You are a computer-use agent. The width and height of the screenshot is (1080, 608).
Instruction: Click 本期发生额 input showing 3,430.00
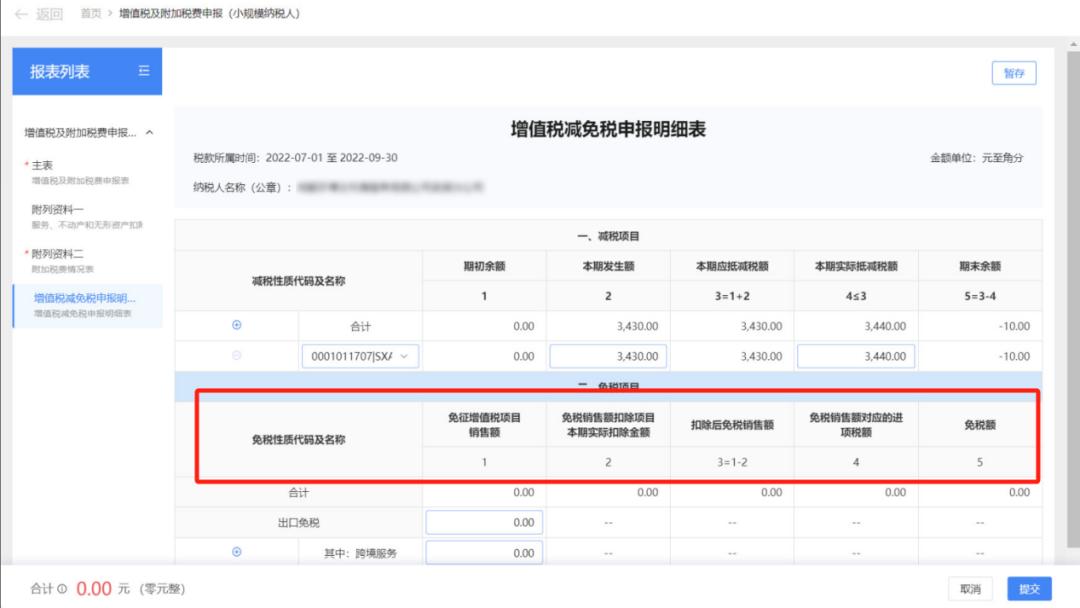pyautogui.click(x=608, y=356)
